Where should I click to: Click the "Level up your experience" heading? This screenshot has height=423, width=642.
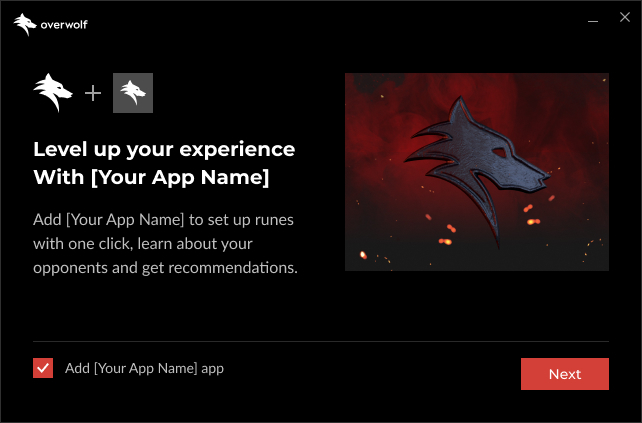click(164, 149)
